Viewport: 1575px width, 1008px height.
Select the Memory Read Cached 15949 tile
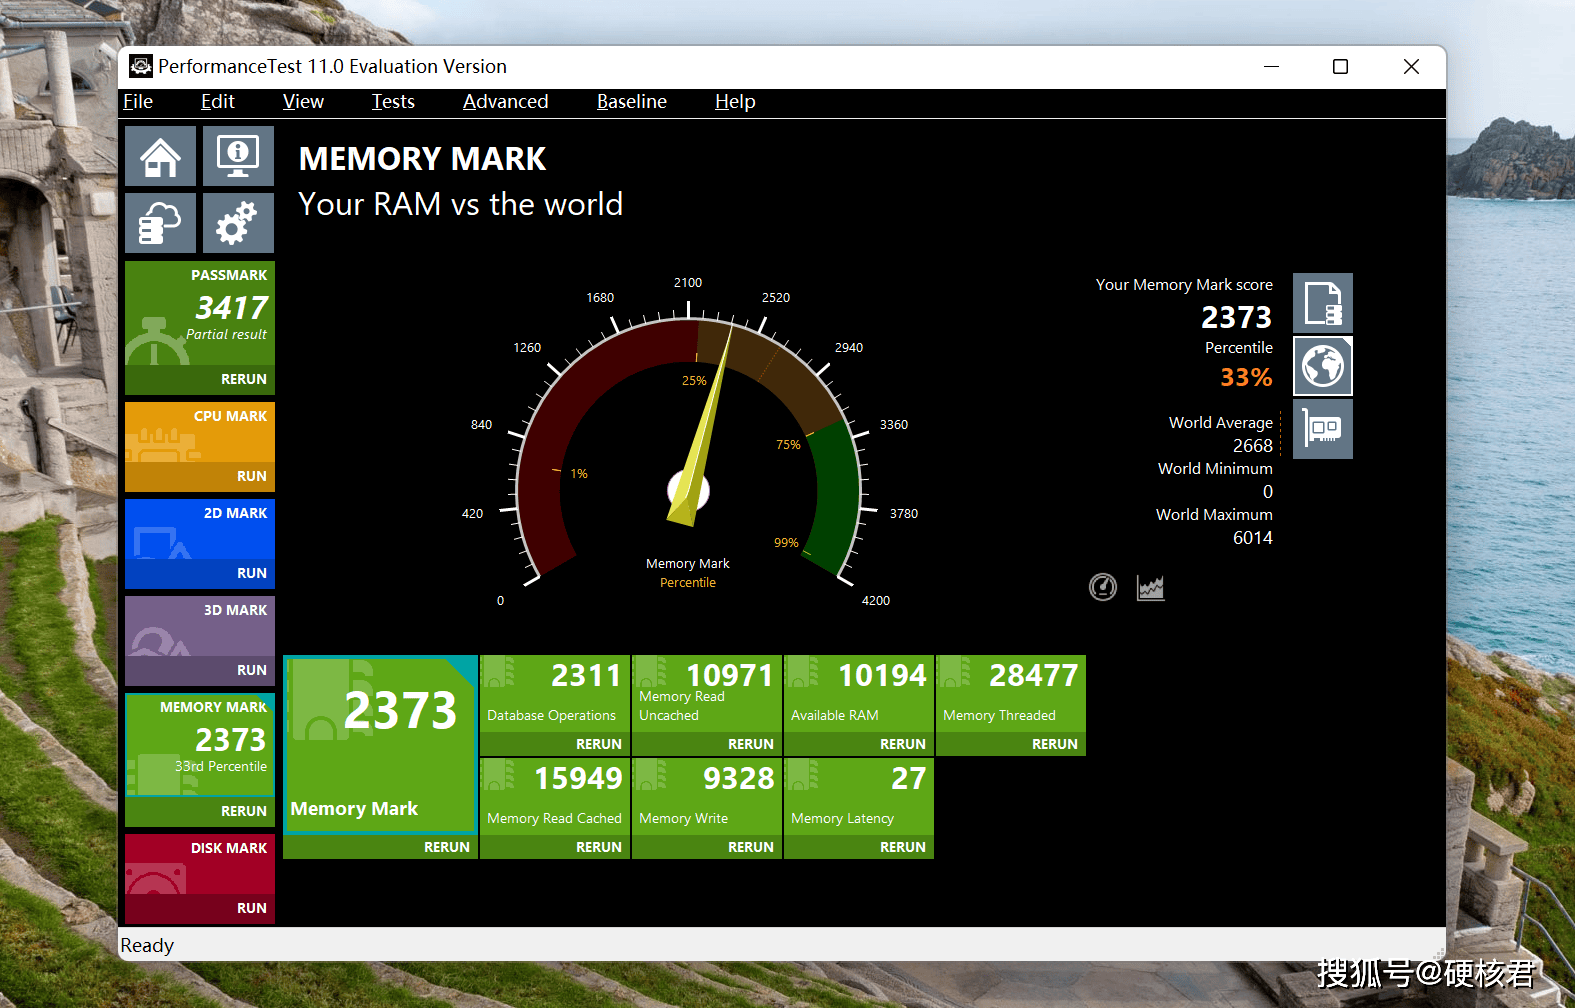click(x=555, y=796)
